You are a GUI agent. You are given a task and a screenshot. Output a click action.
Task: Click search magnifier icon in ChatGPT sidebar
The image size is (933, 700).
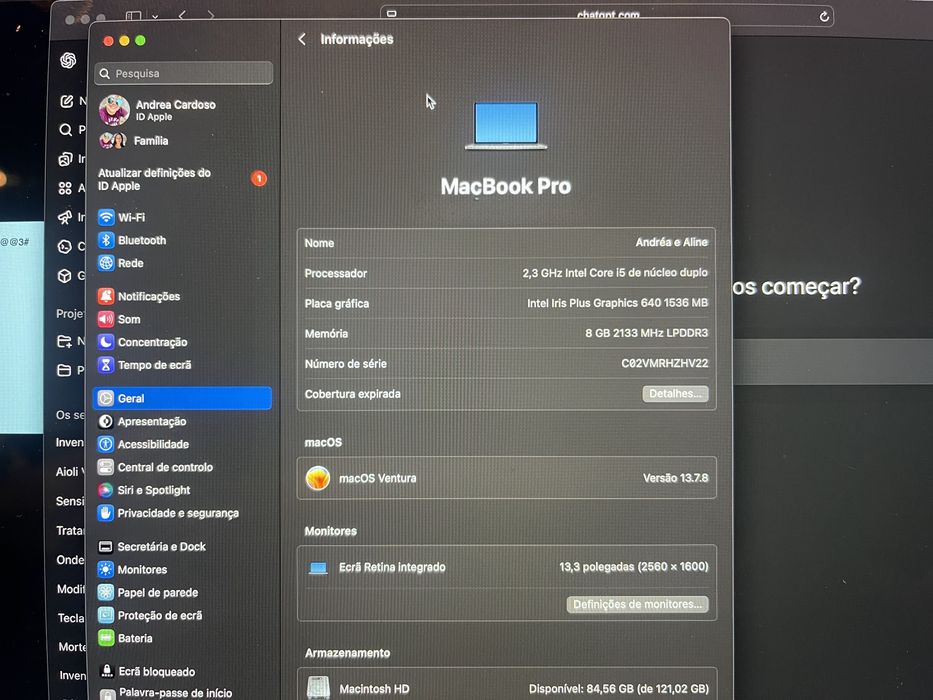click(66, 130)
